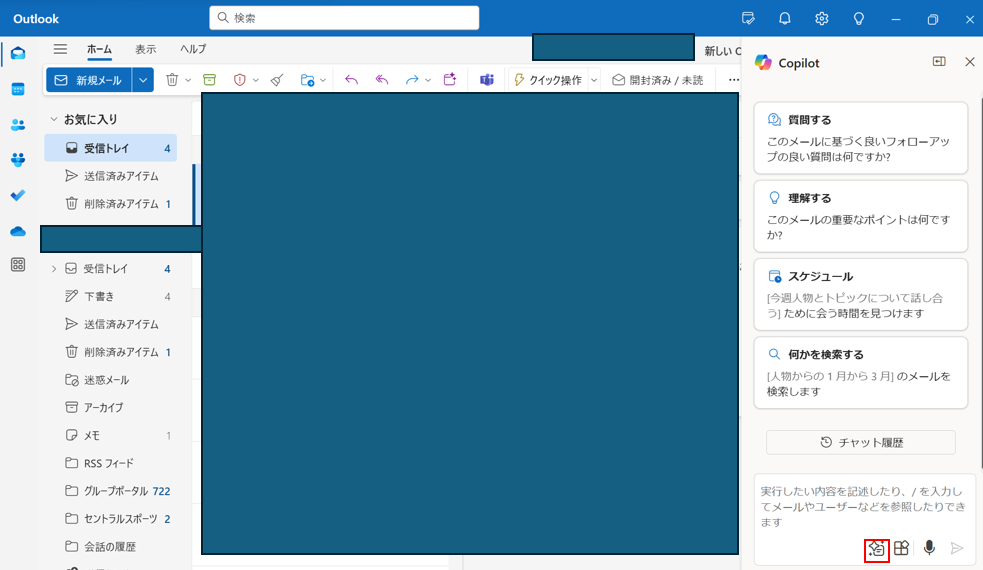The image size is (983, 570).
Task: Open the To Do checkmark icon
Action: click(x=18, y=195)
